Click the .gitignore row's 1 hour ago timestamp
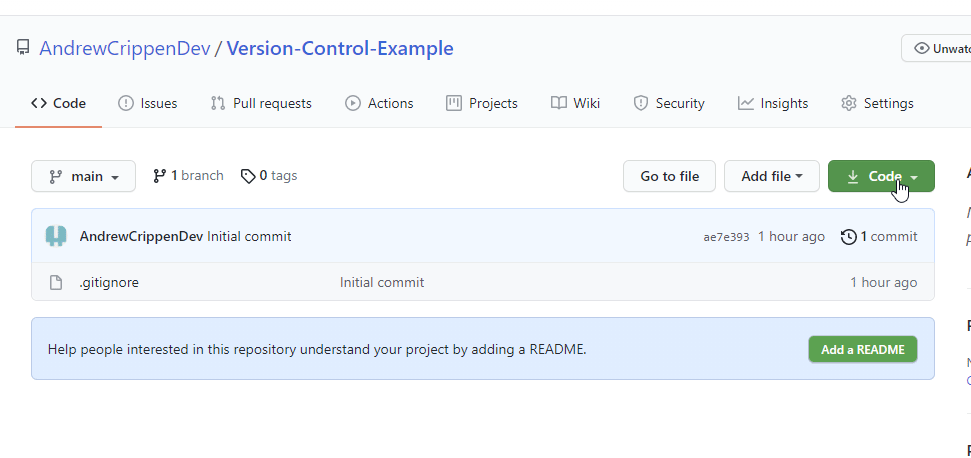971x458 pixels. tap(884, 283)
